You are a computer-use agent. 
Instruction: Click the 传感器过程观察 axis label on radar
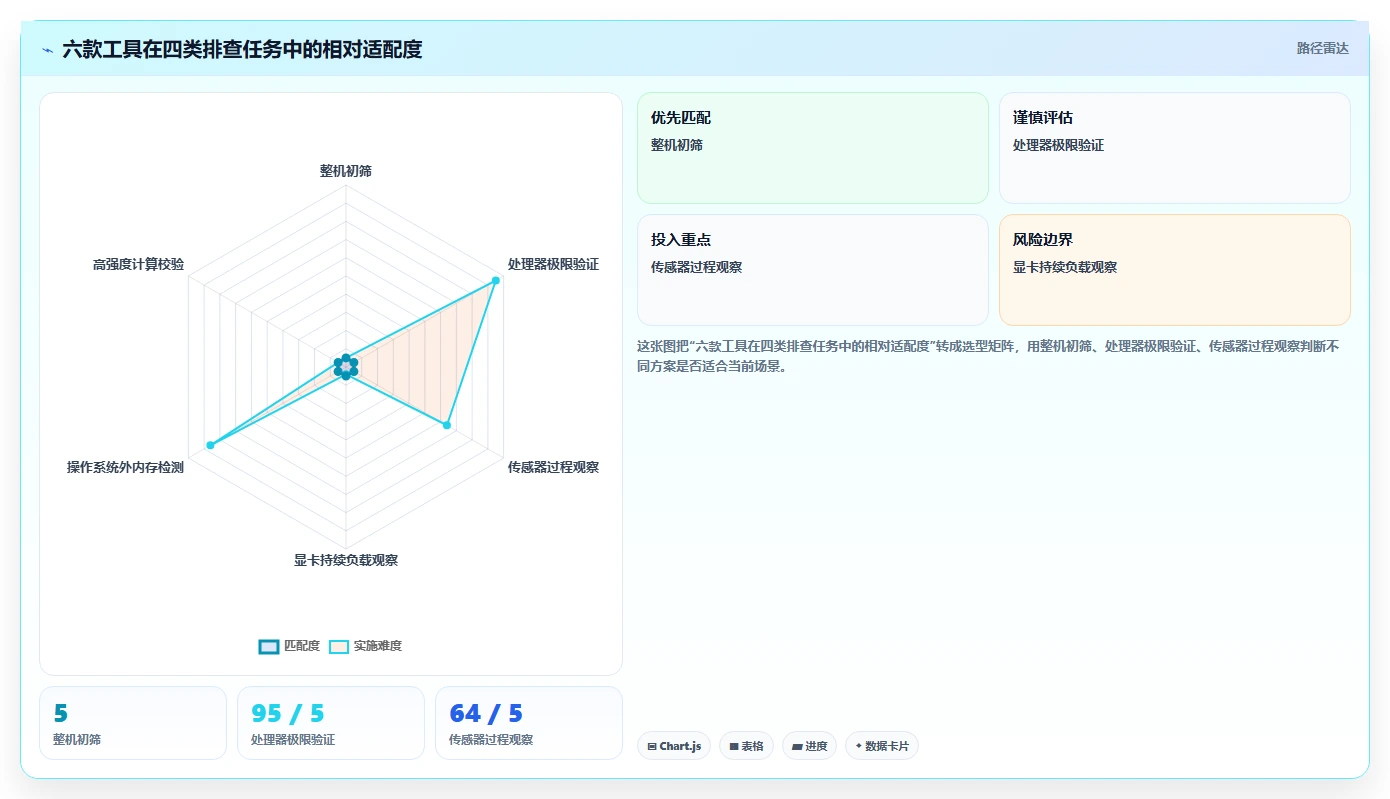pyautogui.click(x=553, y=467)
